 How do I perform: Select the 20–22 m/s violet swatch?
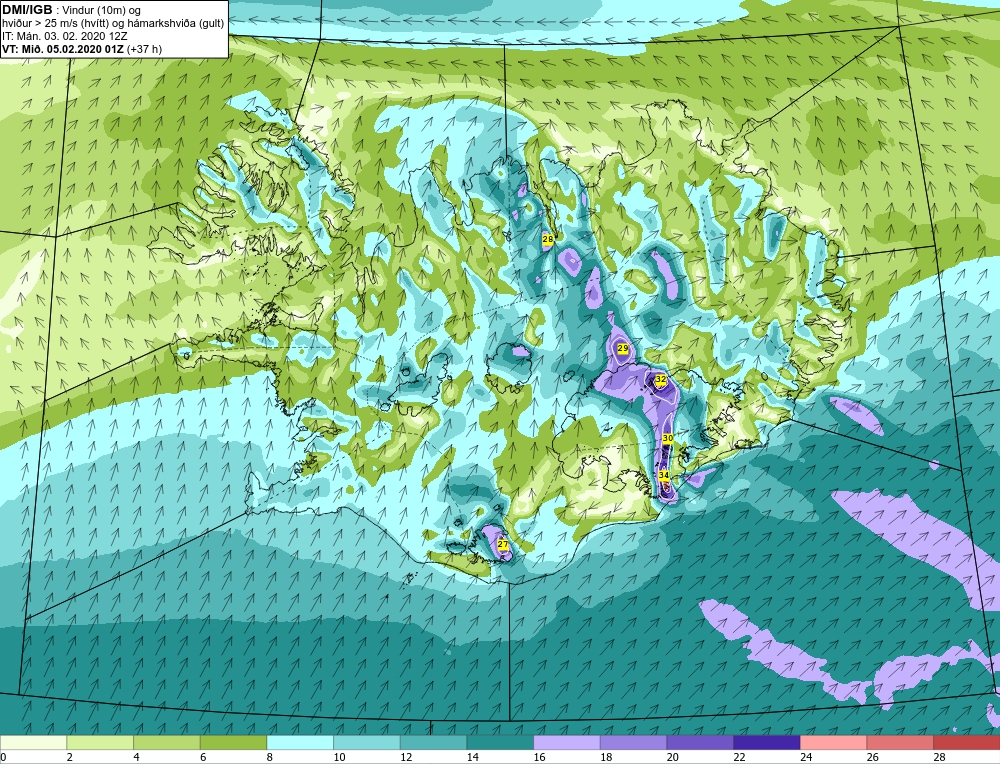tap(700, 742)
